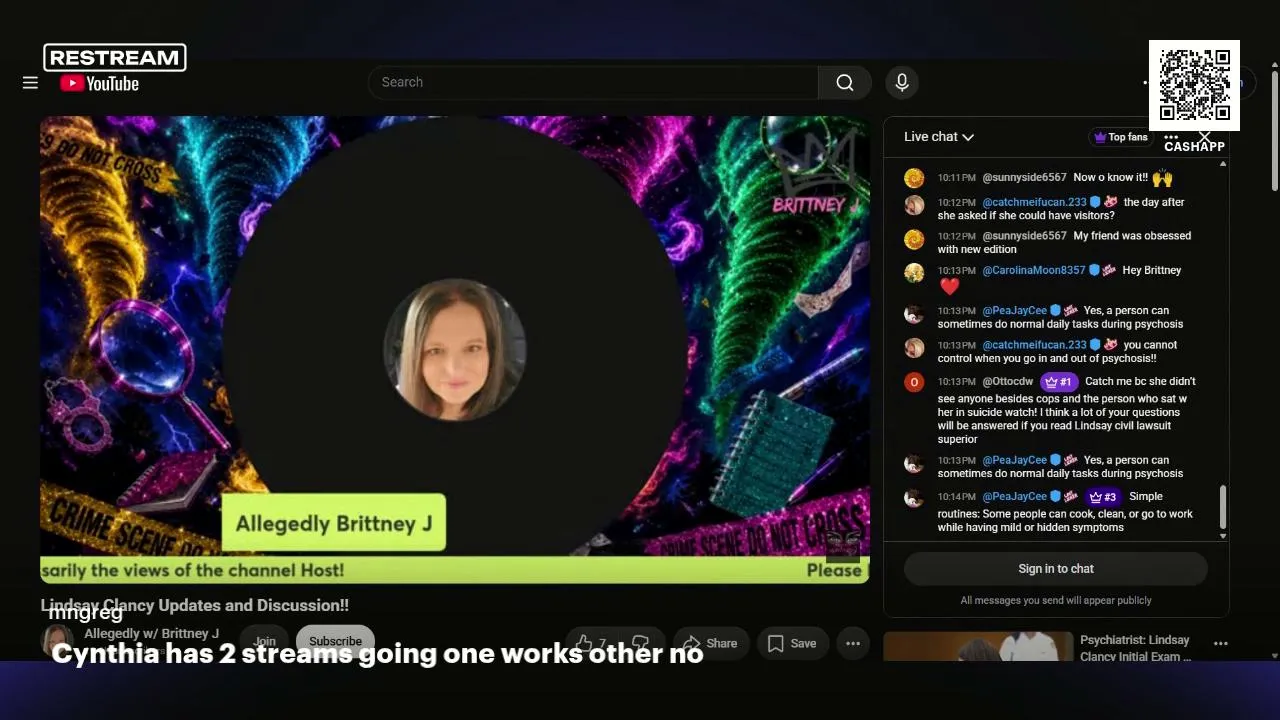
Task: Dislike the video with thumbs down
Action: pos(642,643)
